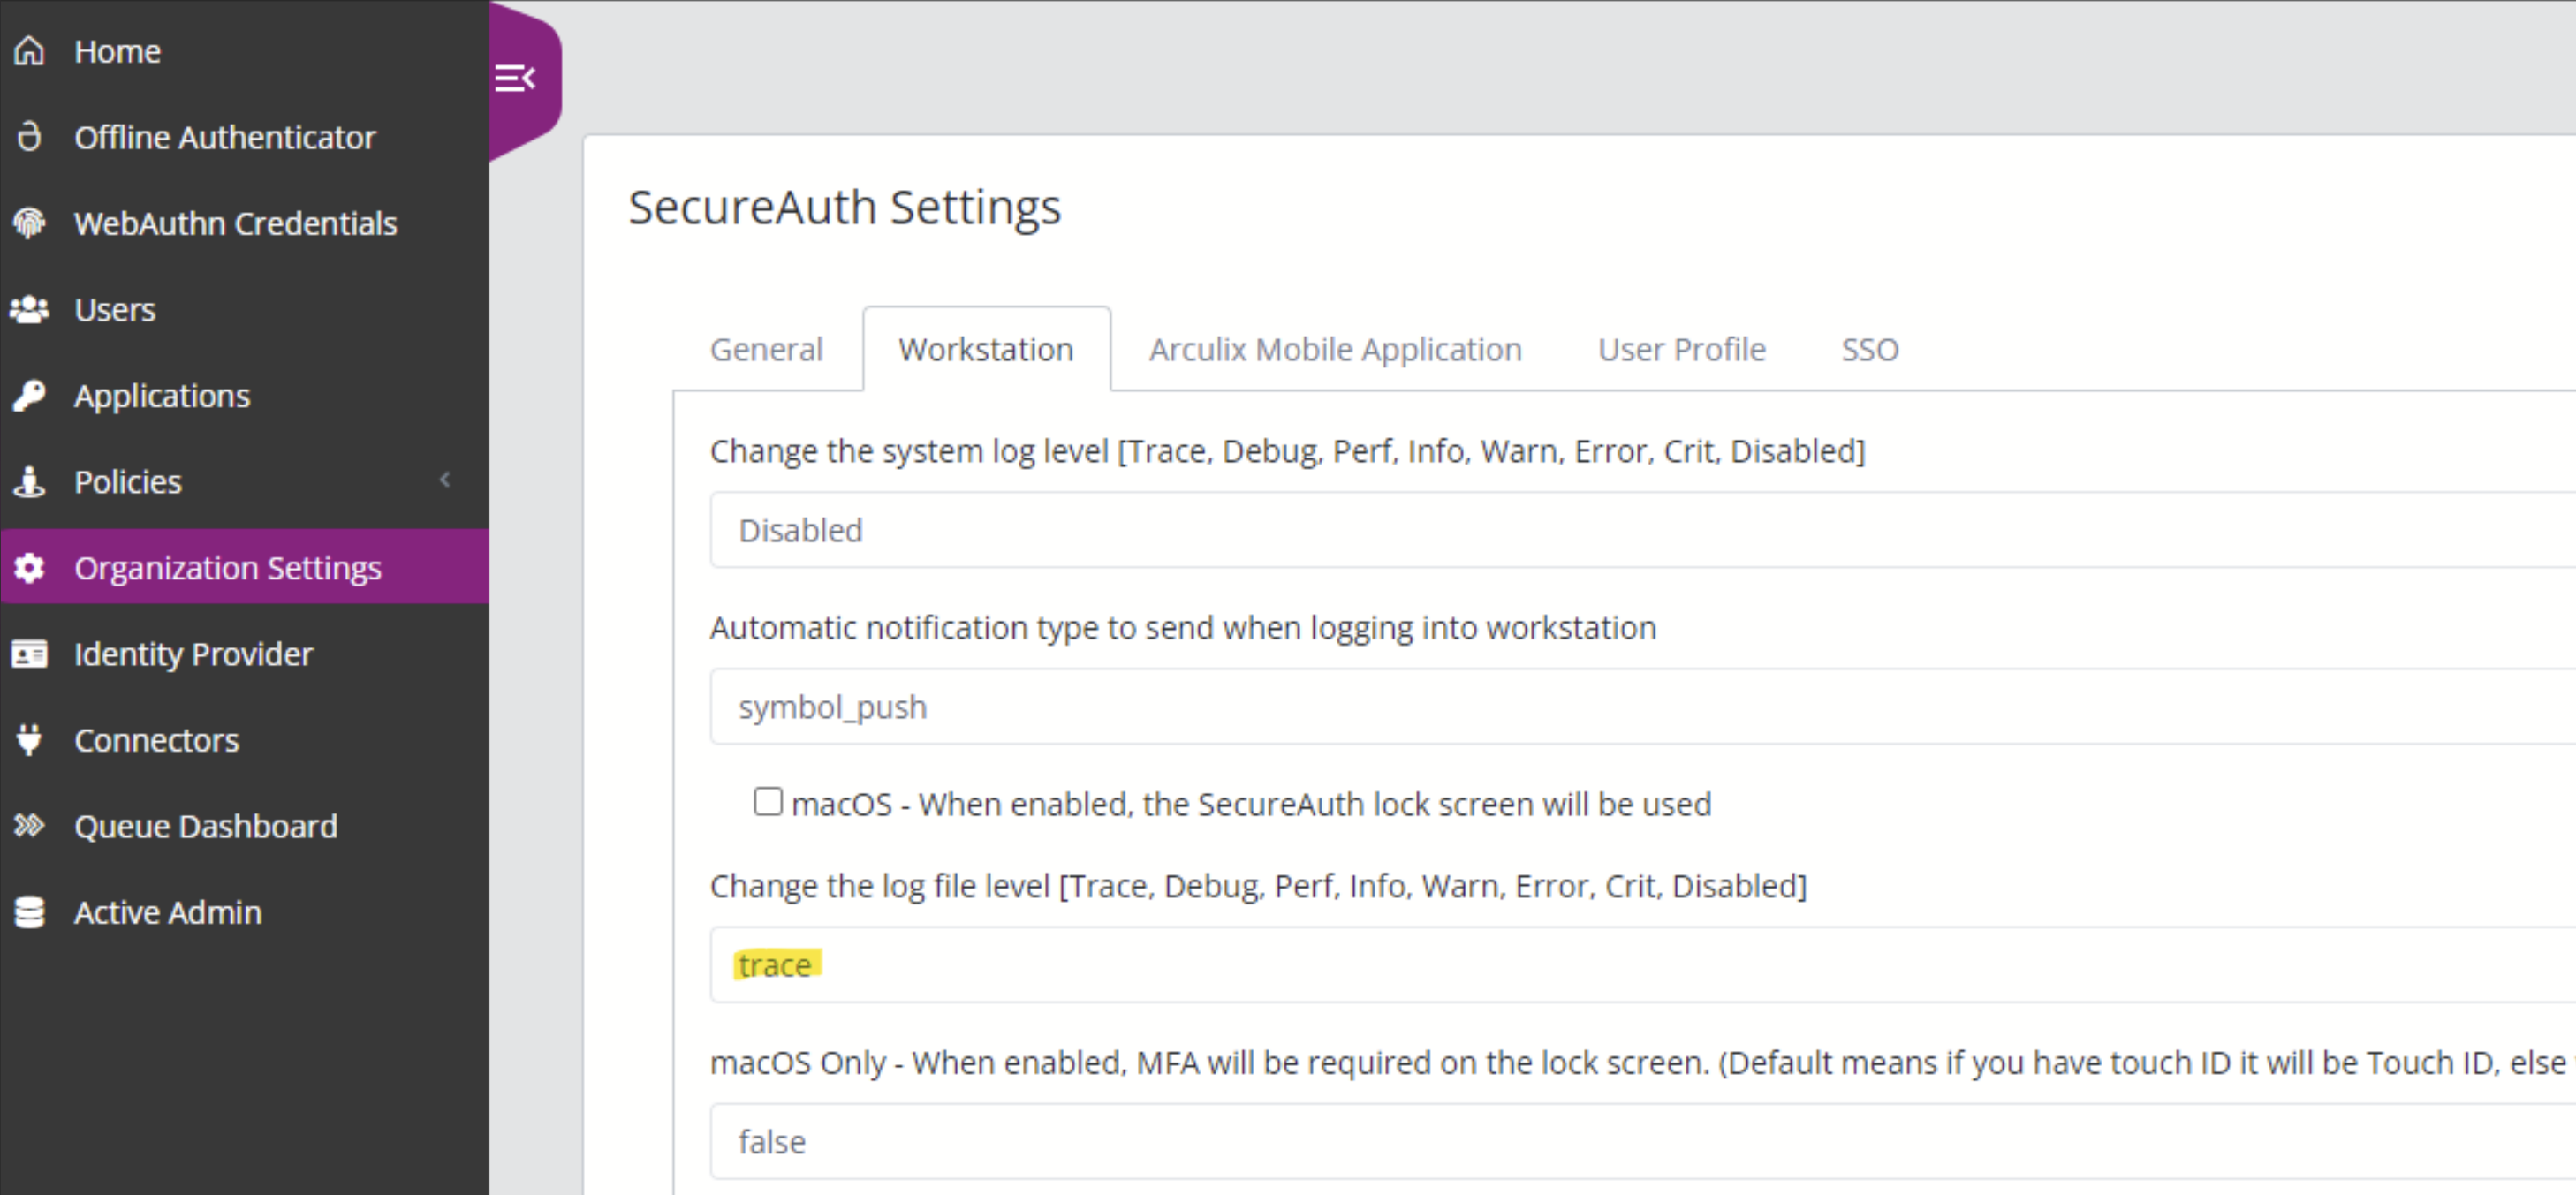The image size is (2576, 1195).
Task: Open the Organization Settings link
Action: click(x=228, y=568)
